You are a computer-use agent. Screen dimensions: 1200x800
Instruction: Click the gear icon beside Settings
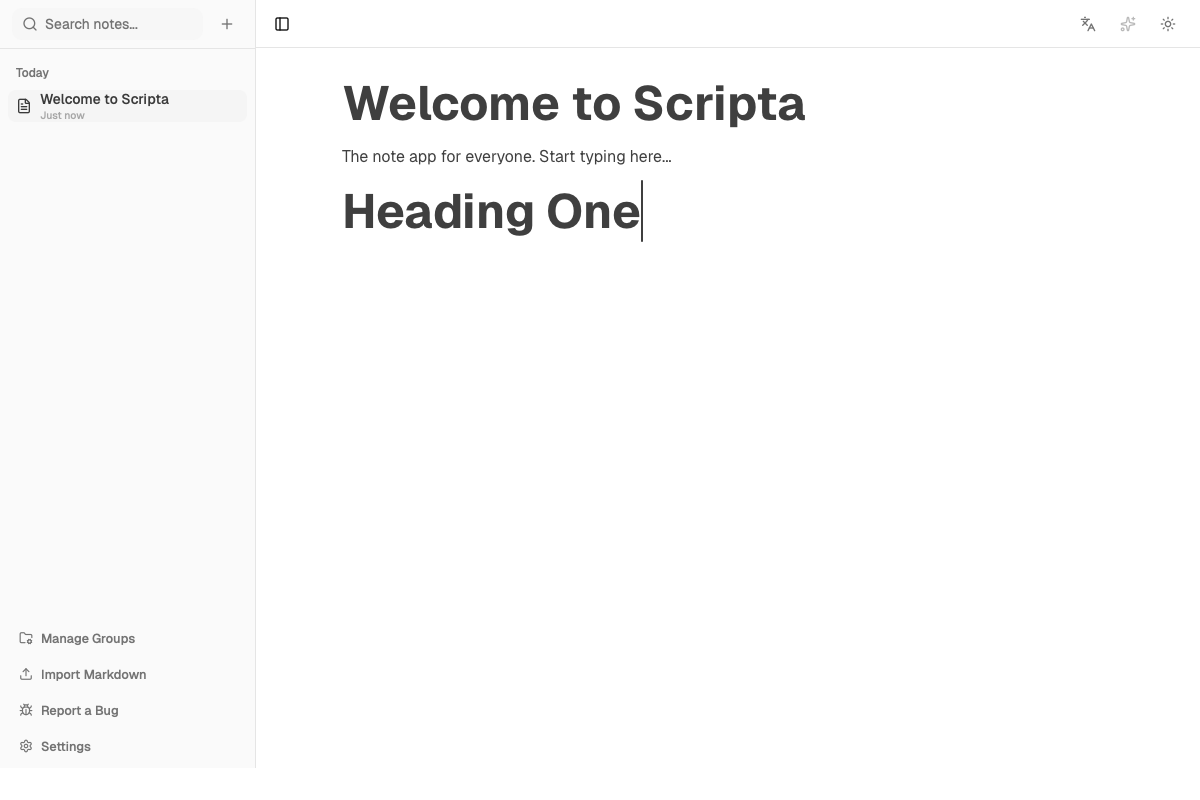[23, 746]
